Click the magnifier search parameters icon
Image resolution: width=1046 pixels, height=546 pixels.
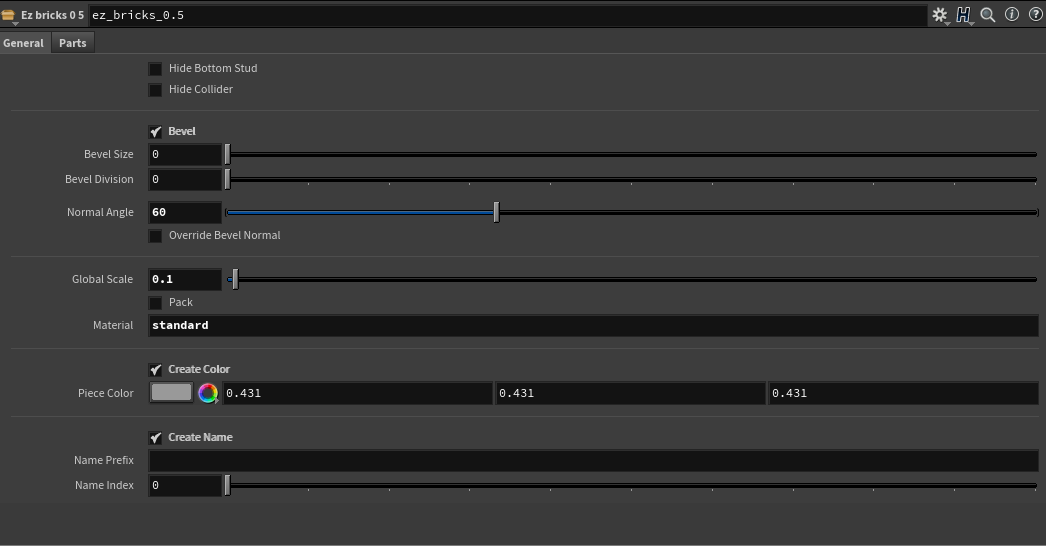[988, 15]
